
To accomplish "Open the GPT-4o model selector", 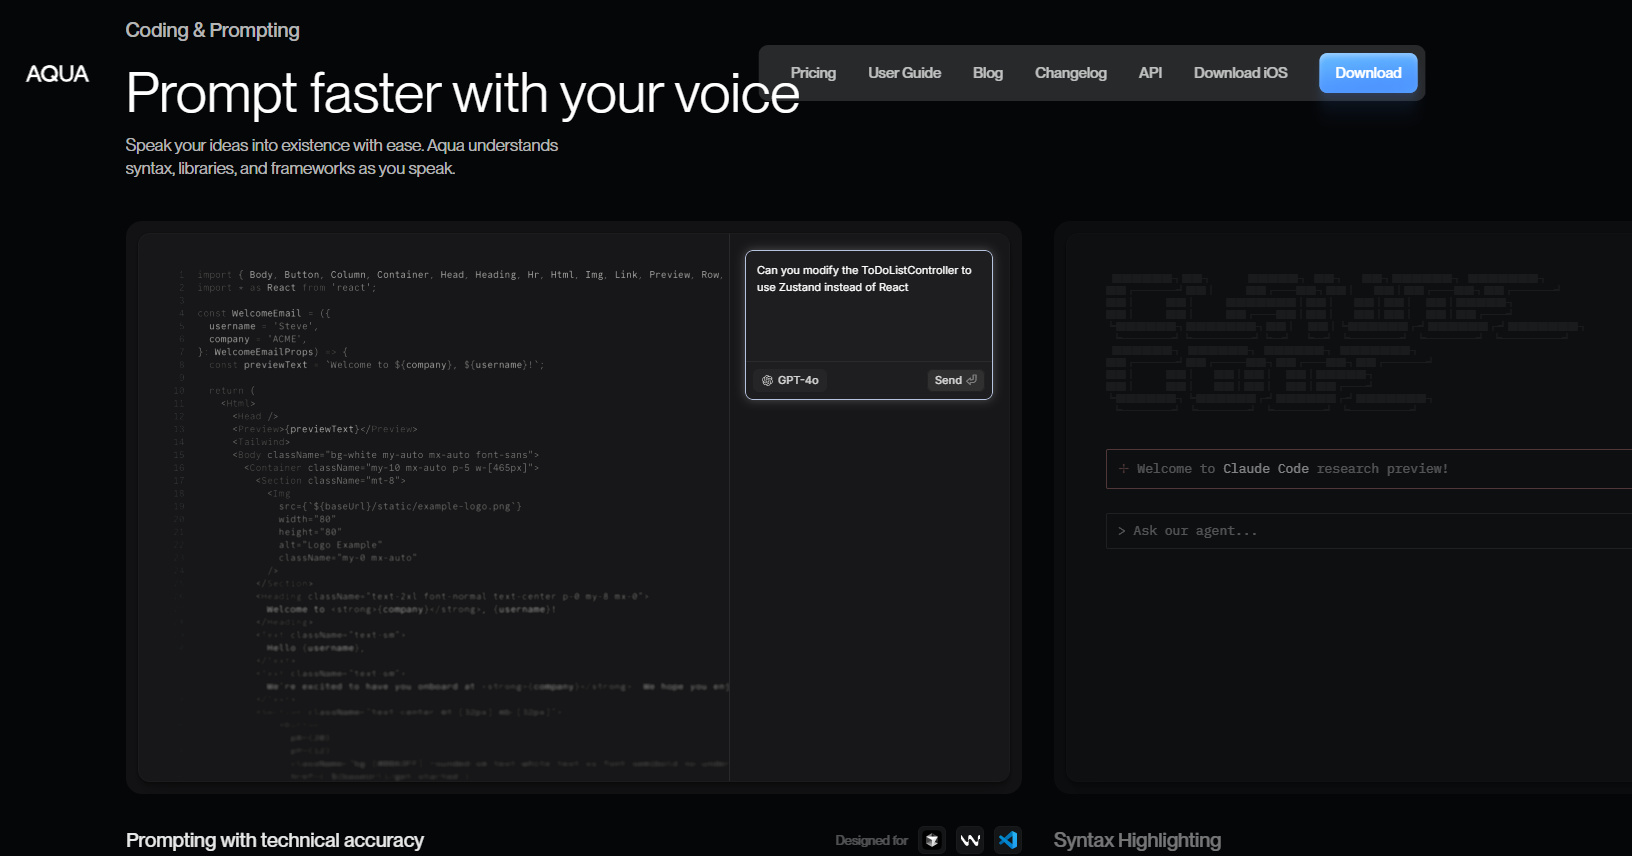I will point(790,380).
